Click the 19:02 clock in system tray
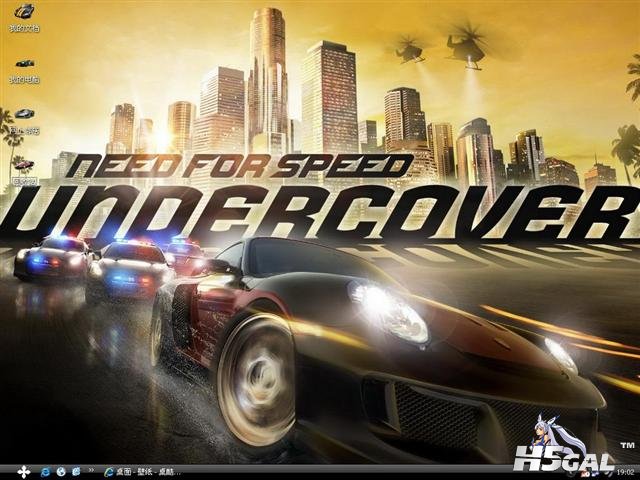This screenshot has height=480, width=640. [625, 471]
